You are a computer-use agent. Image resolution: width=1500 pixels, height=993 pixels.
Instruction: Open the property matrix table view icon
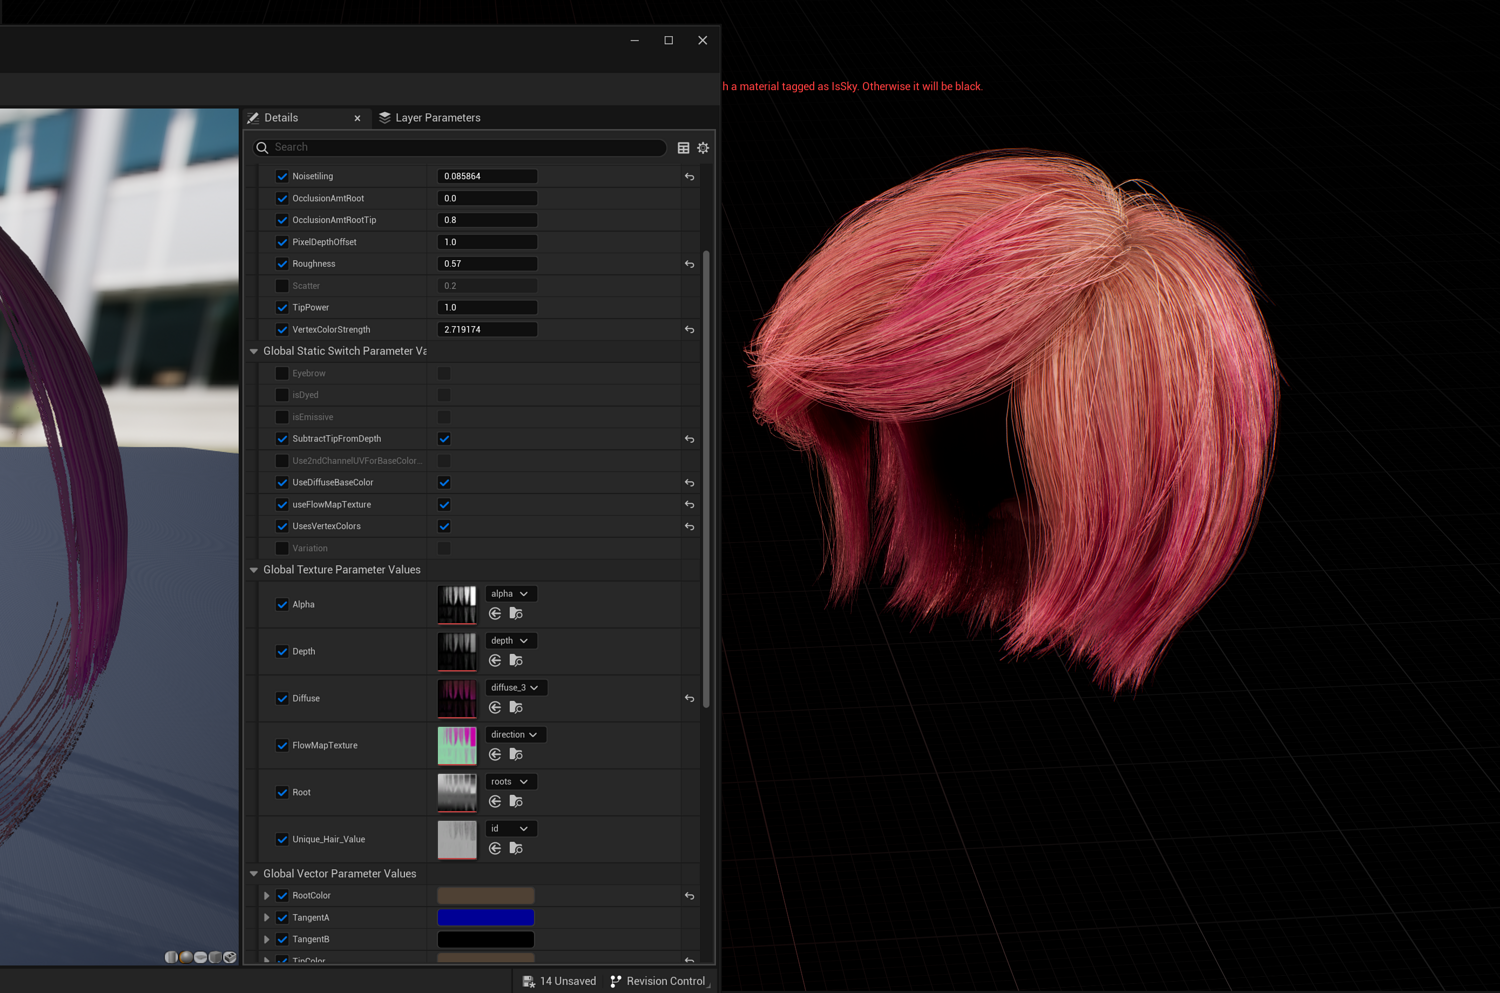[683, 148]
